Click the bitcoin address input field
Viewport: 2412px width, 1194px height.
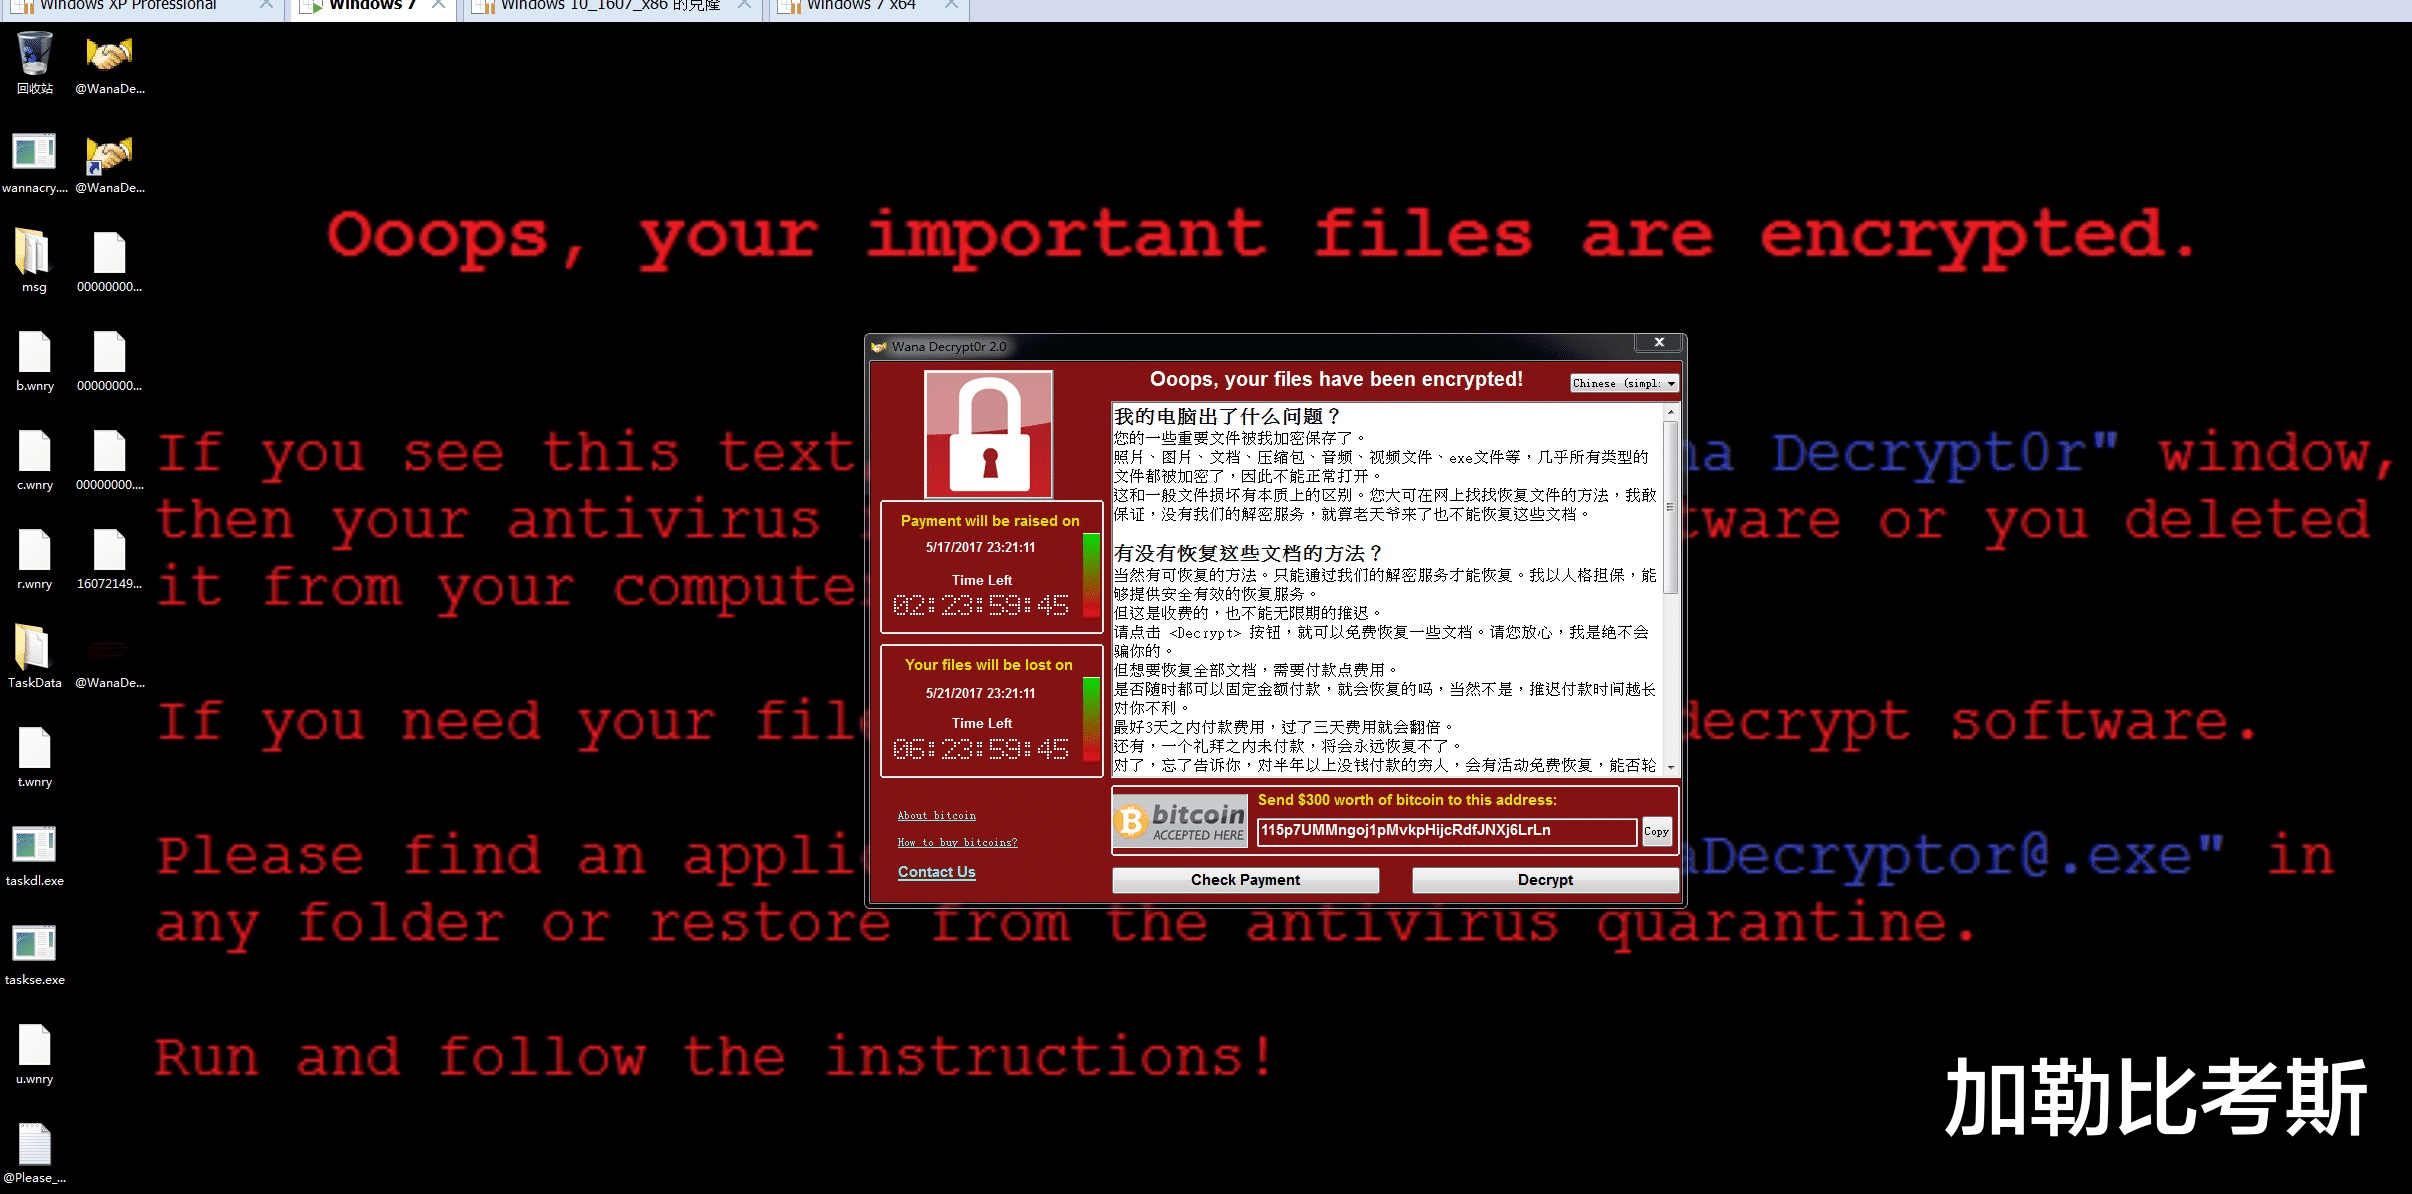[1446, 831]
